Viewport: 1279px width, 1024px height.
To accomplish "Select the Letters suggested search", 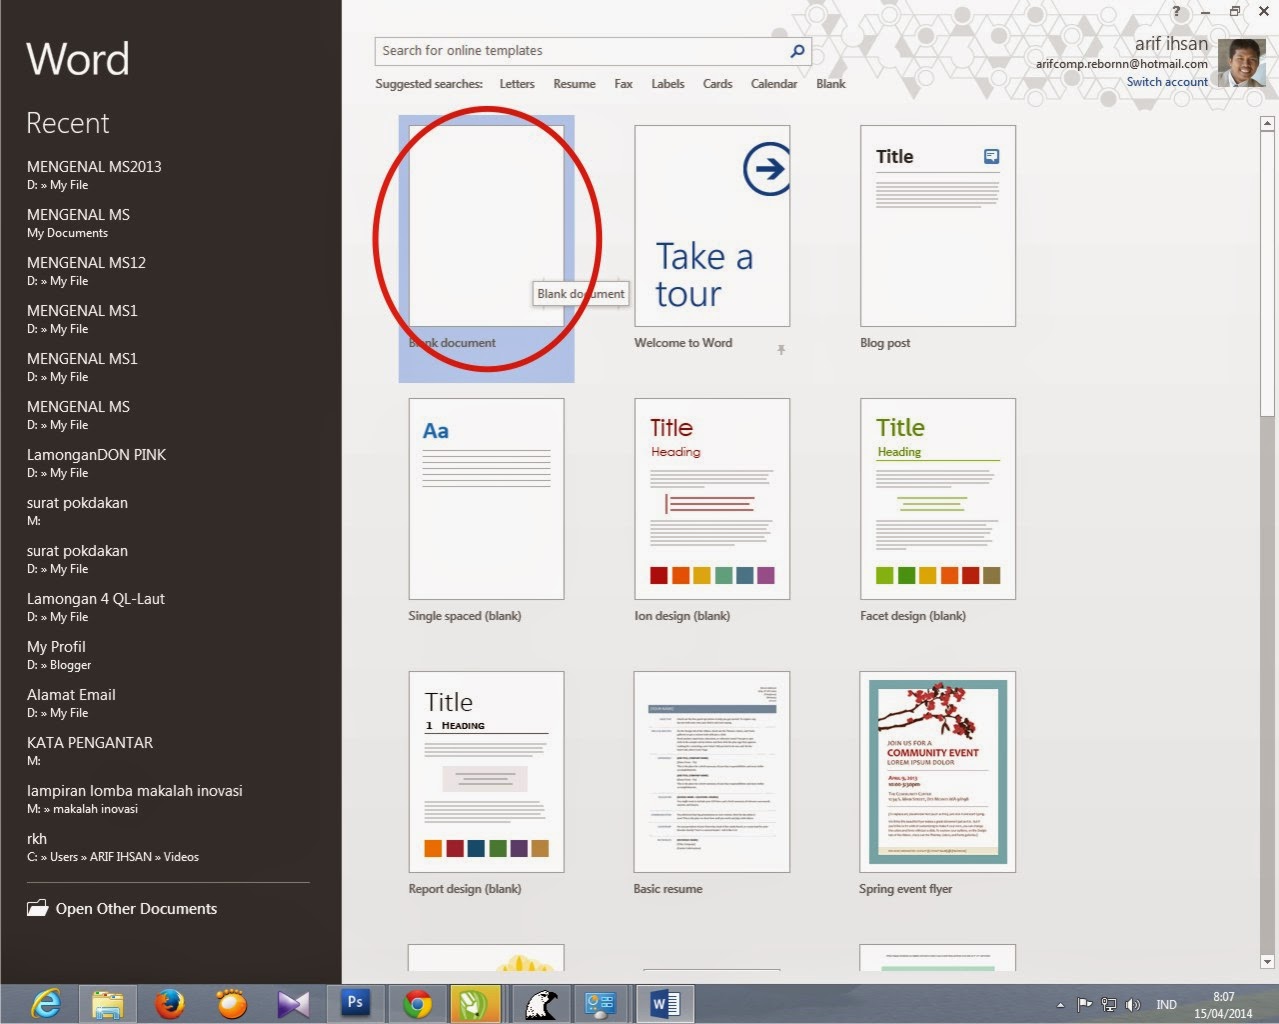I will coord(517,84).
